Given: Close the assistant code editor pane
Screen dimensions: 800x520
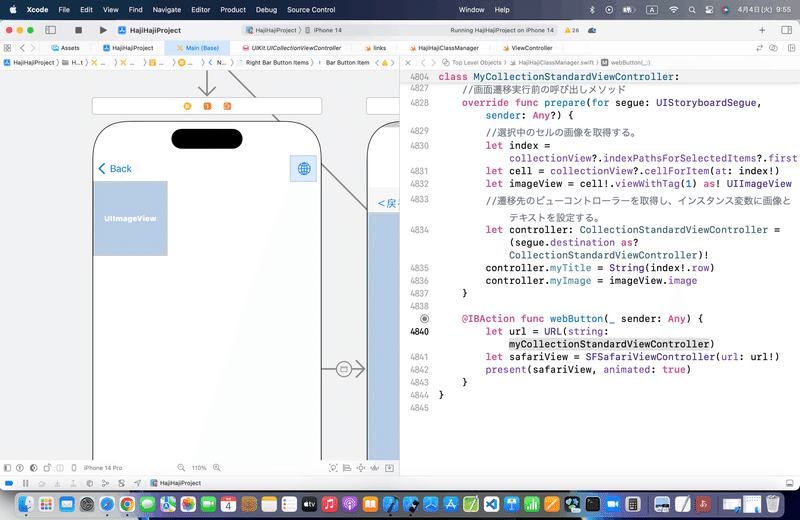Looking at the screenshot, I should coord(408,63).
